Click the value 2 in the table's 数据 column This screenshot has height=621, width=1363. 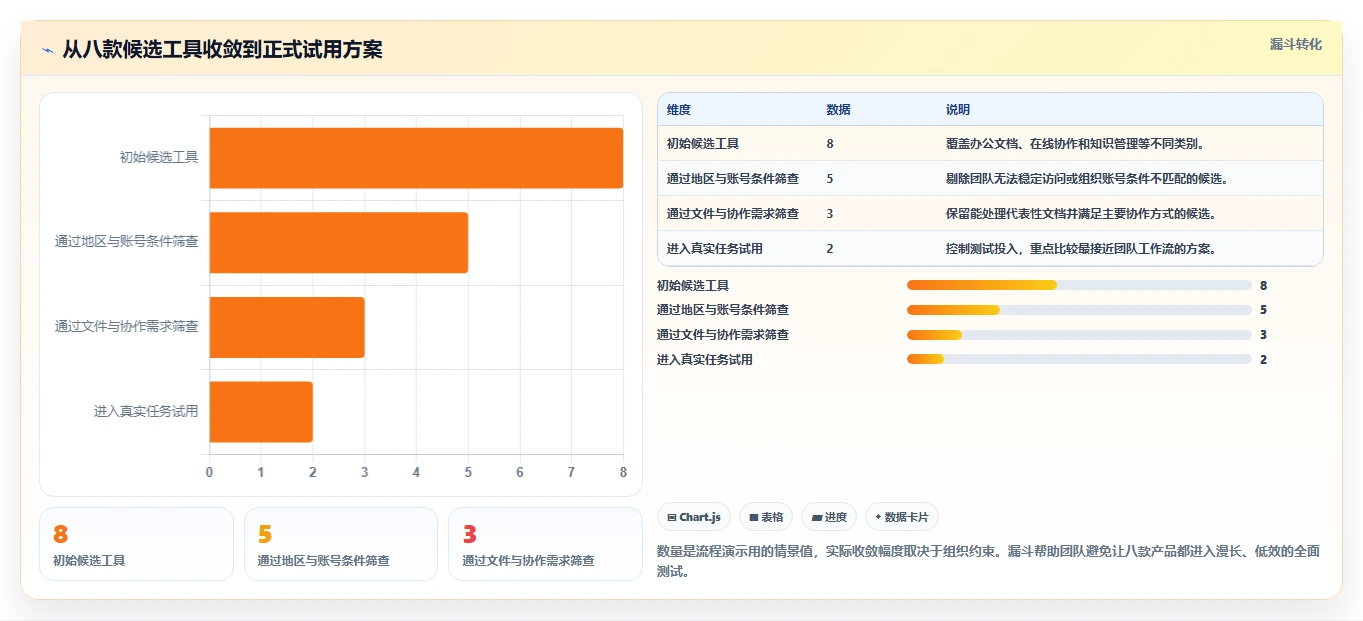click(x=830, y=249)
